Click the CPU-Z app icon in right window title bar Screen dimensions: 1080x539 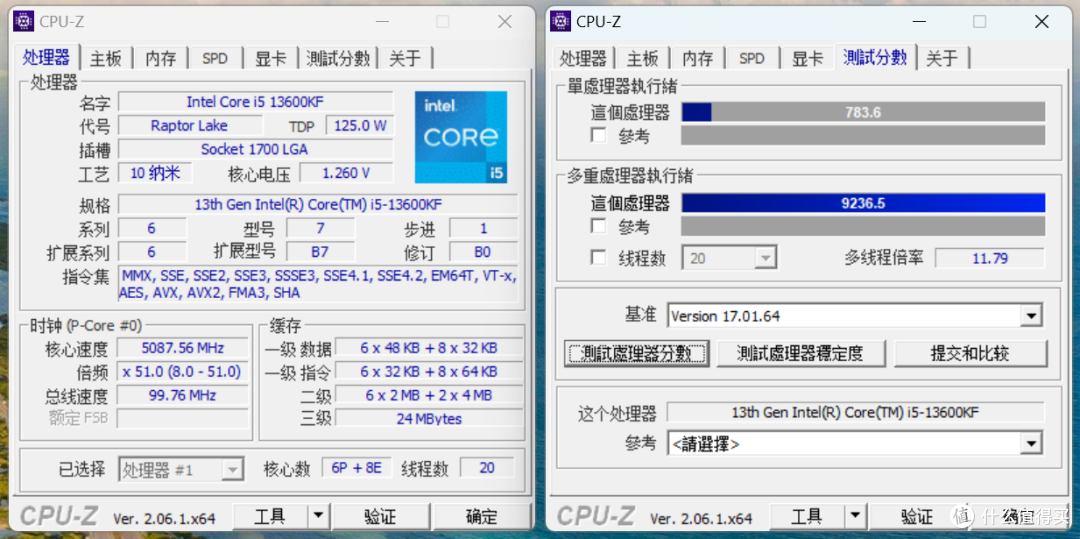[560, 21]
